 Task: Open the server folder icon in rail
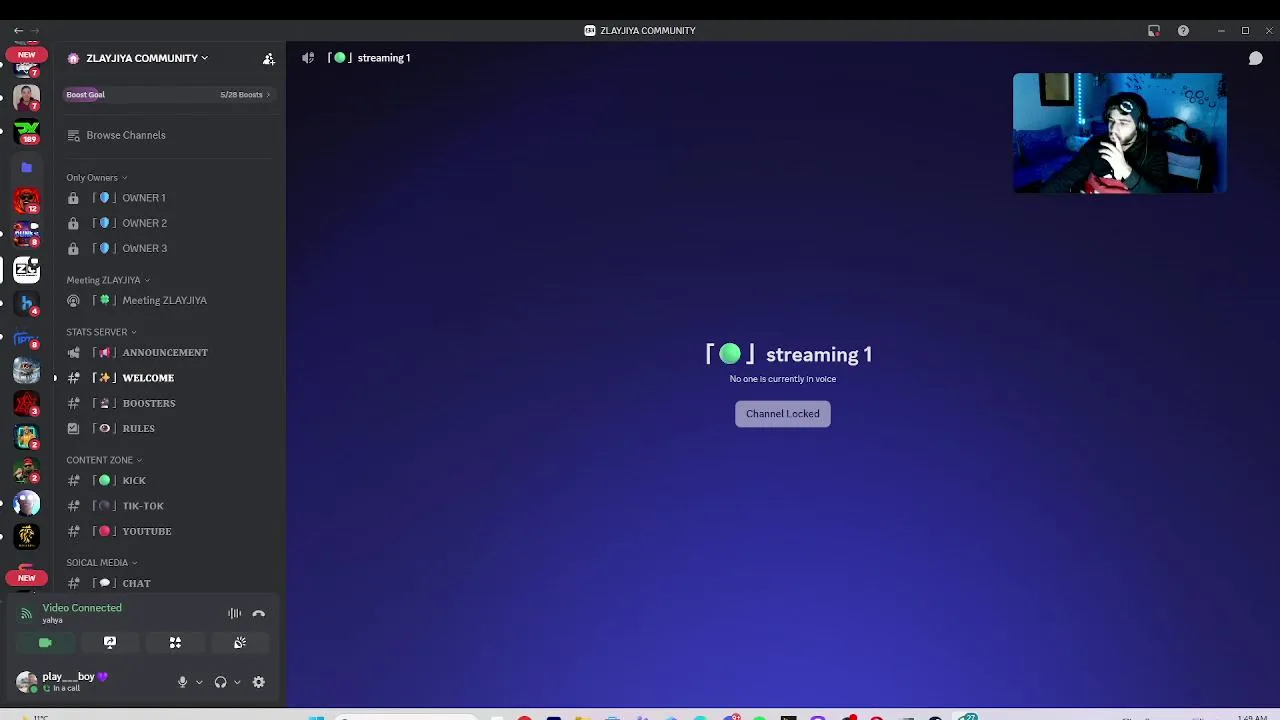[27, 168]
